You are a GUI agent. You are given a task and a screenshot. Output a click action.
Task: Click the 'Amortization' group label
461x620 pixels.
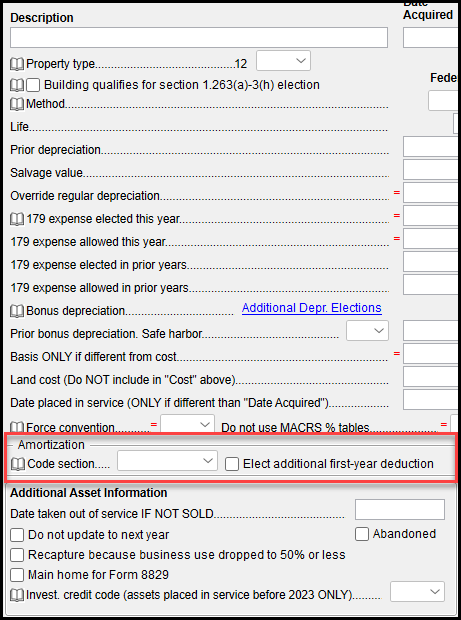pyautogui.click(x=51, y=445)
